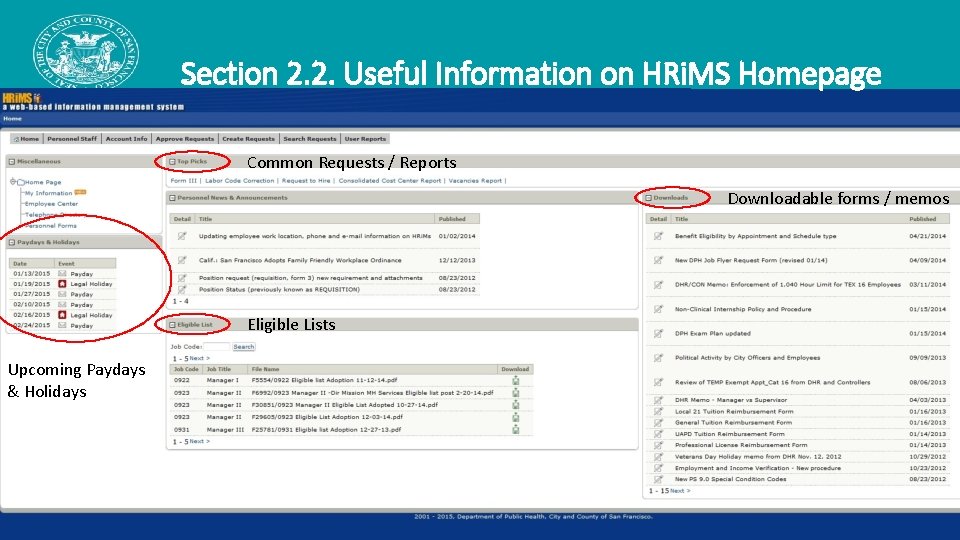The width and height of the screenshot is (960, 540).
Task: Download F6992/0923 Manager II eligible list
Action: 516,392
